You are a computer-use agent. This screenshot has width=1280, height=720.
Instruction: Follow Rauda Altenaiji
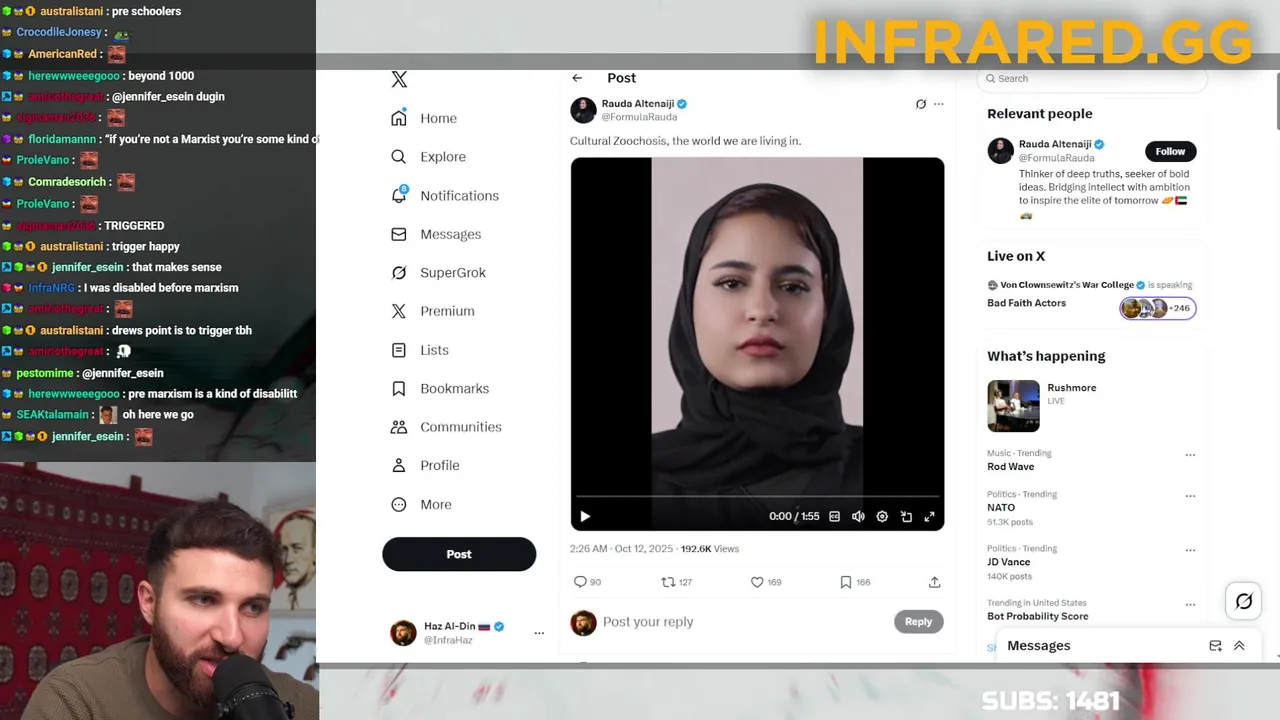coord(1170,151)
